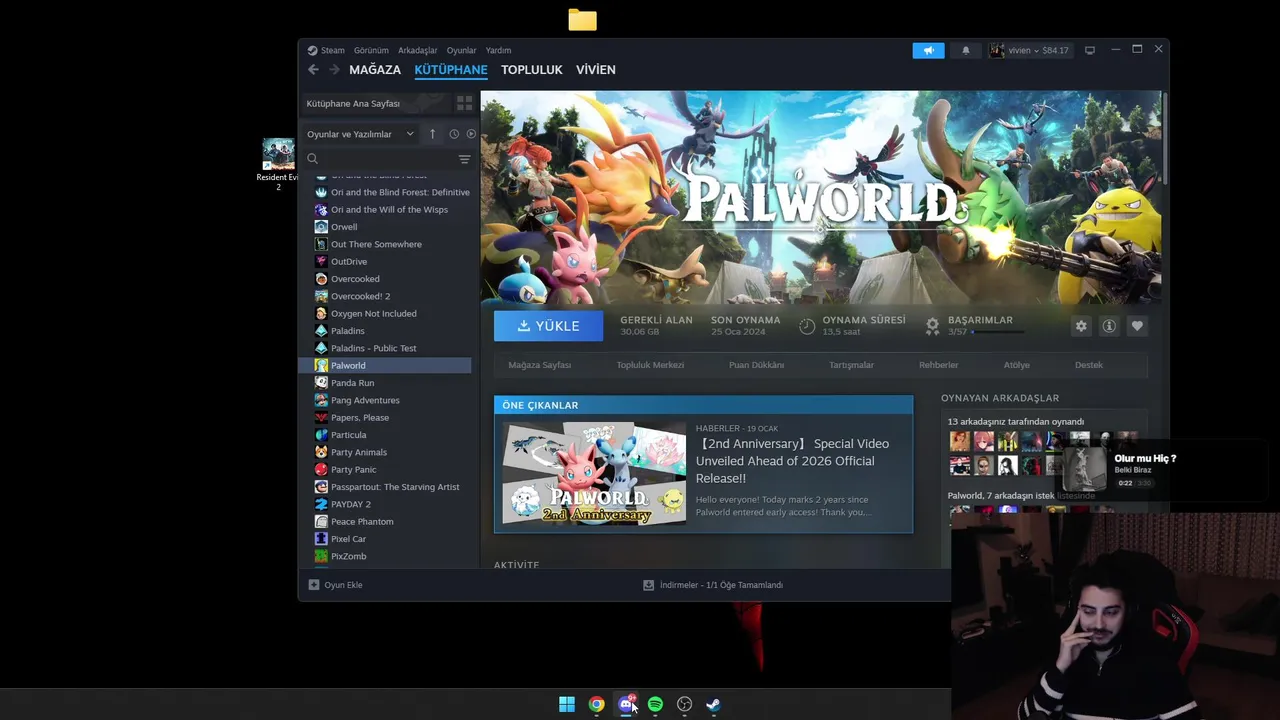Go to the VİVİEN profile tab
This screenshot has width=1280, height=720.
(596, 70)
